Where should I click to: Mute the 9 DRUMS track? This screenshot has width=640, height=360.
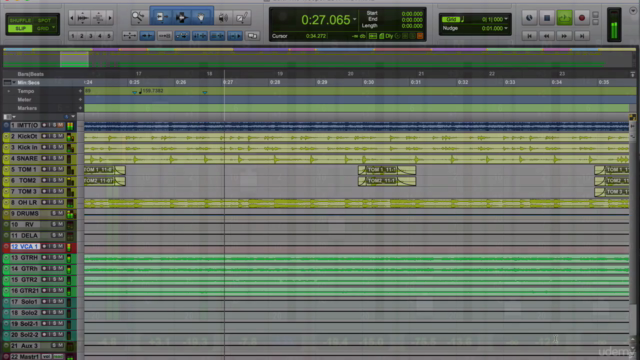[60, 213]
